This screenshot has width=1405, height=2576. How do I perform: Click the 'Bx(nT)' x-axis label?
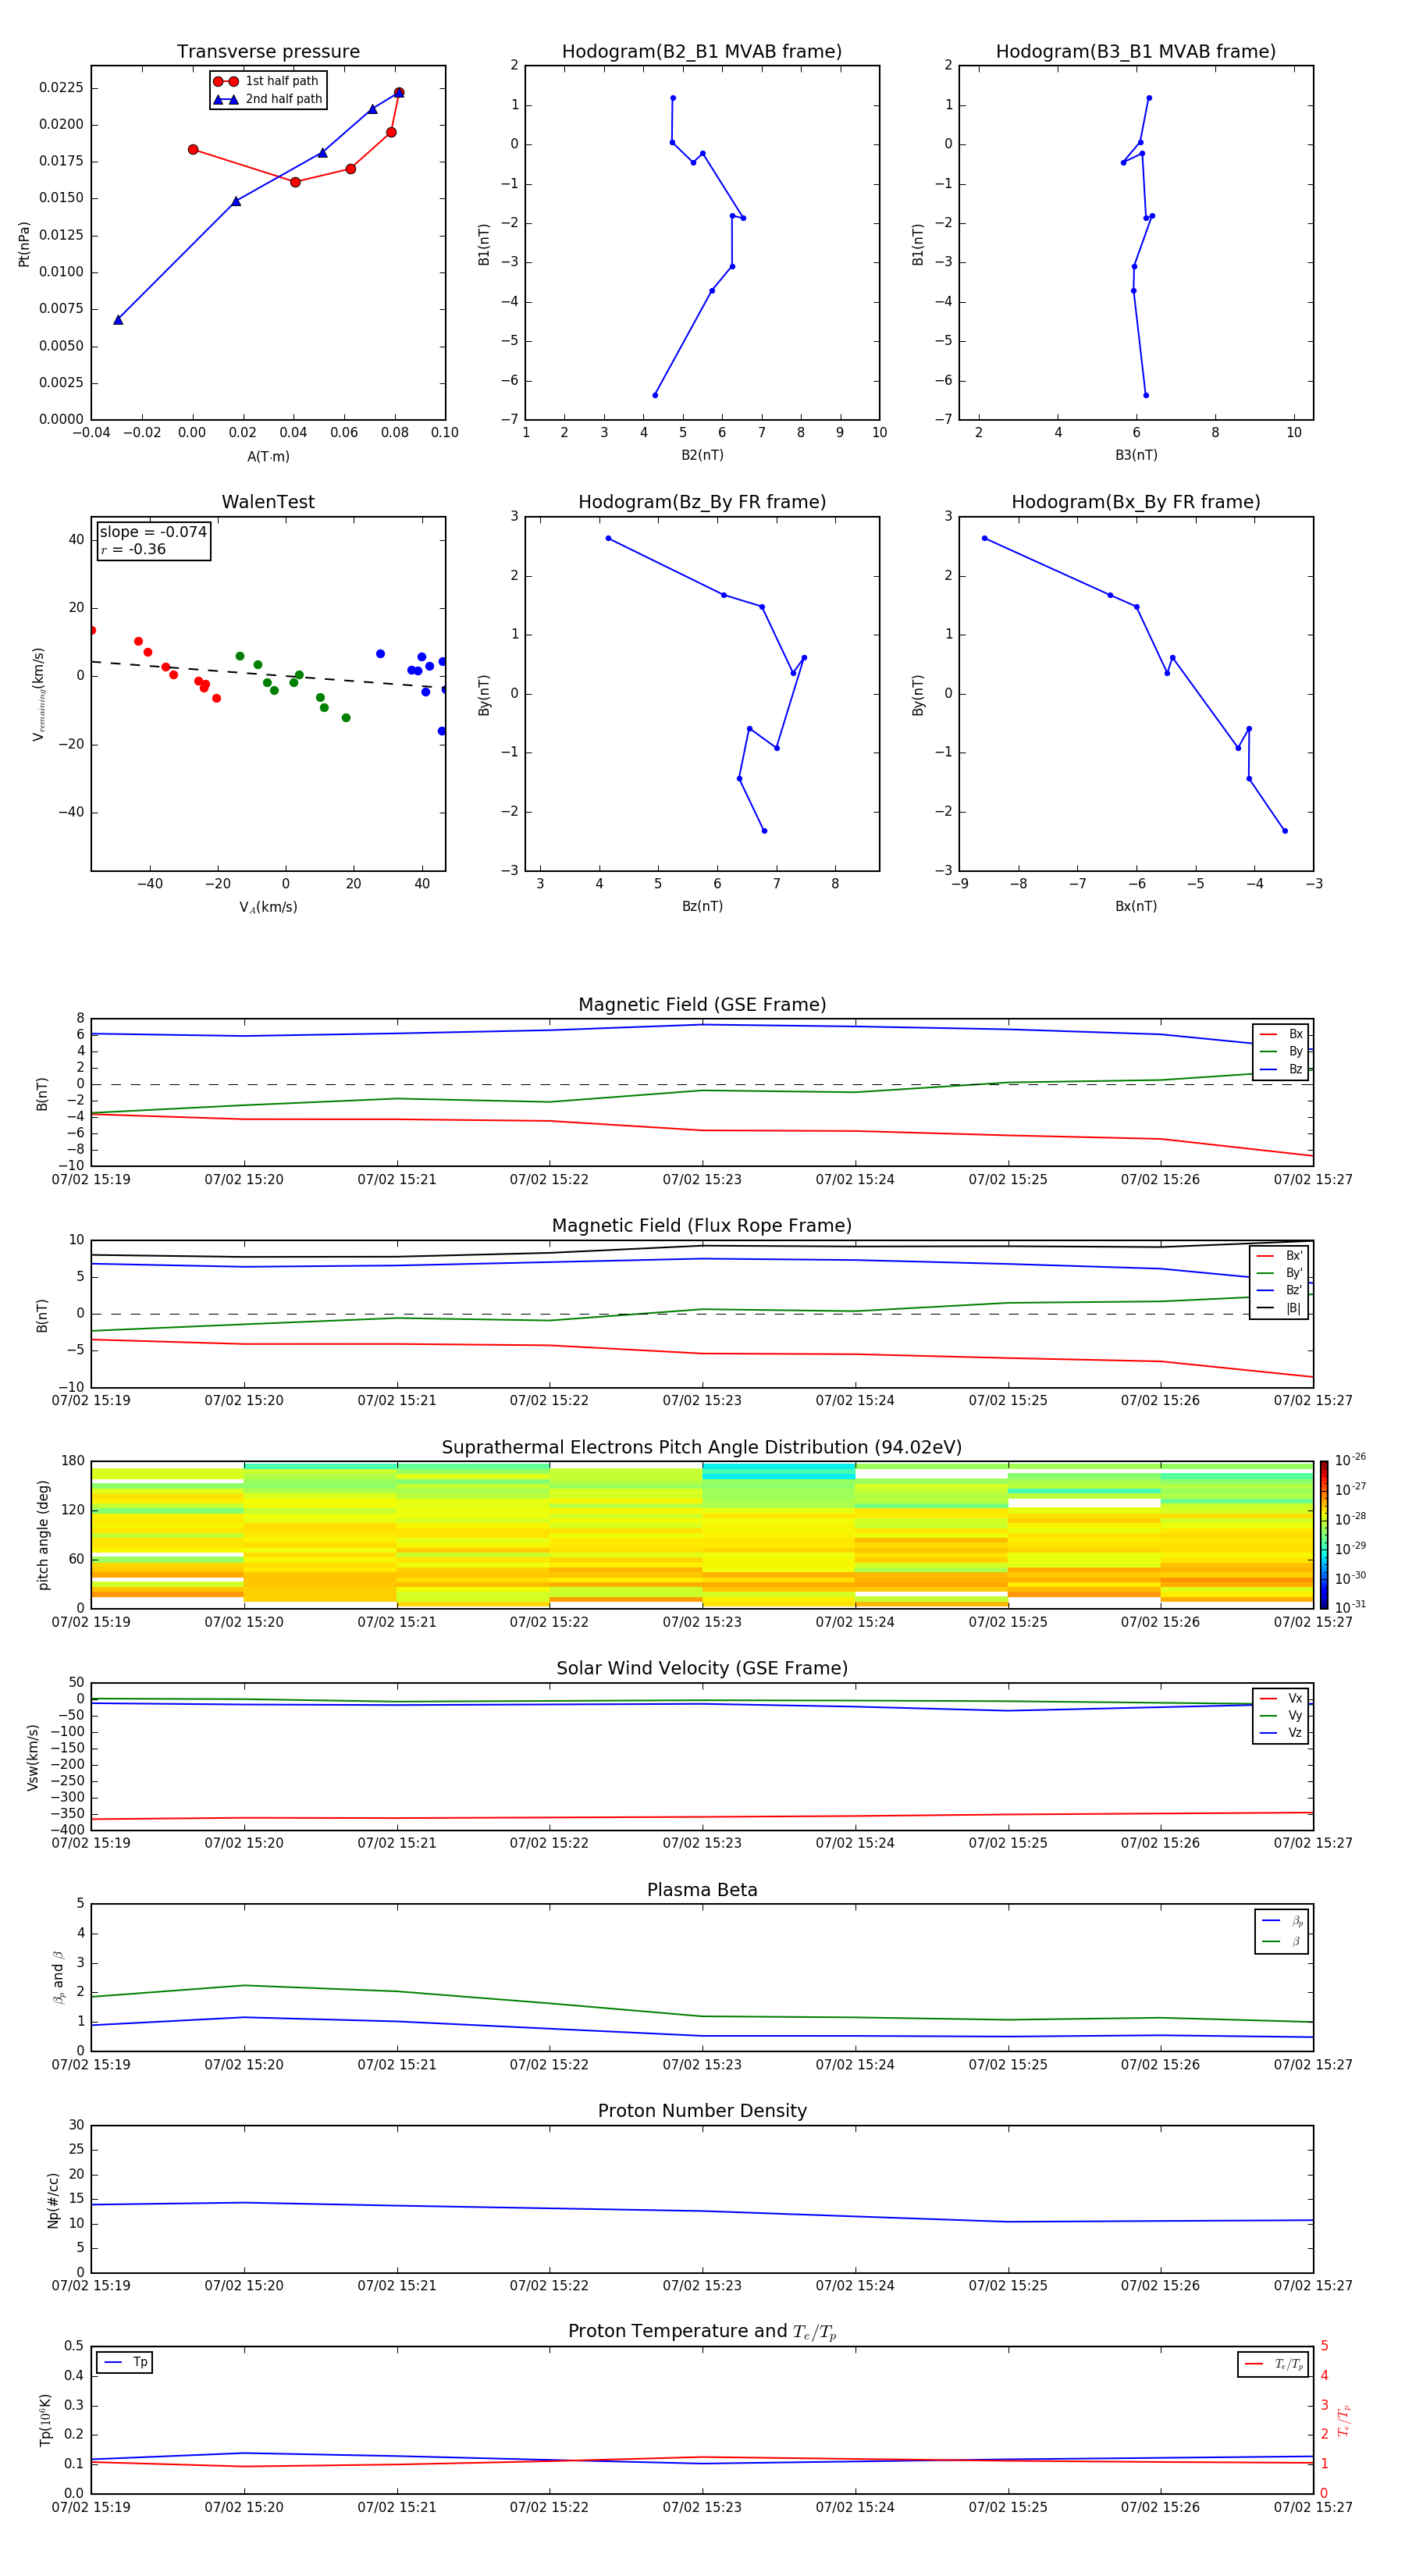pos(1136,906)
